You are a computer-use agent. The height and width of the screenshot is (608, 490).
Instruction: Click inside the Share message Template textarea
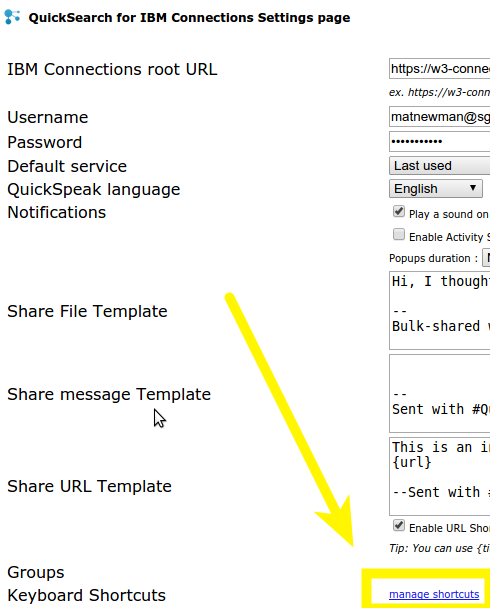440,393
